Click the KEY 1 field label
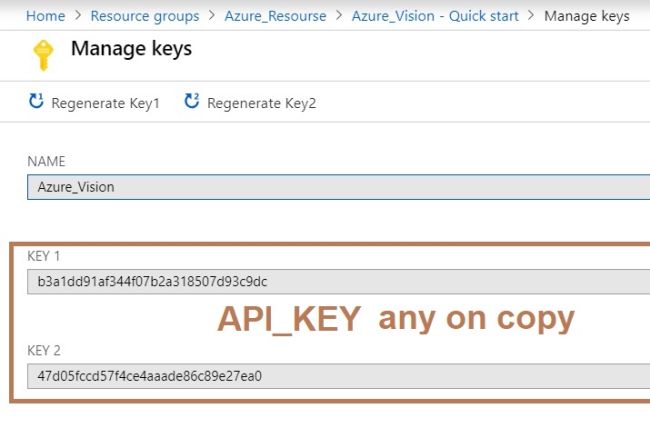This screenshot has width=650, height=438. click(x=44, y=256)
